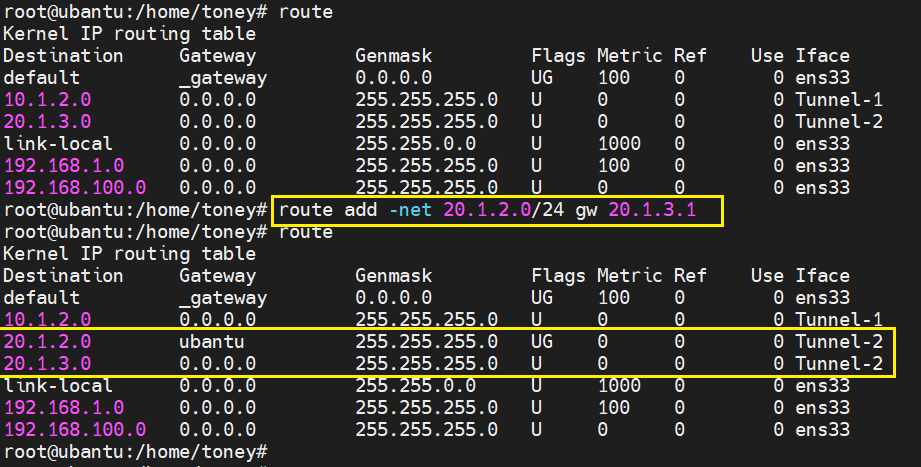Click the 'ubantu' gateway in the 20.1.2.0 row
Image resolution: width=921 pixels, height=467 pixels.
212,342
